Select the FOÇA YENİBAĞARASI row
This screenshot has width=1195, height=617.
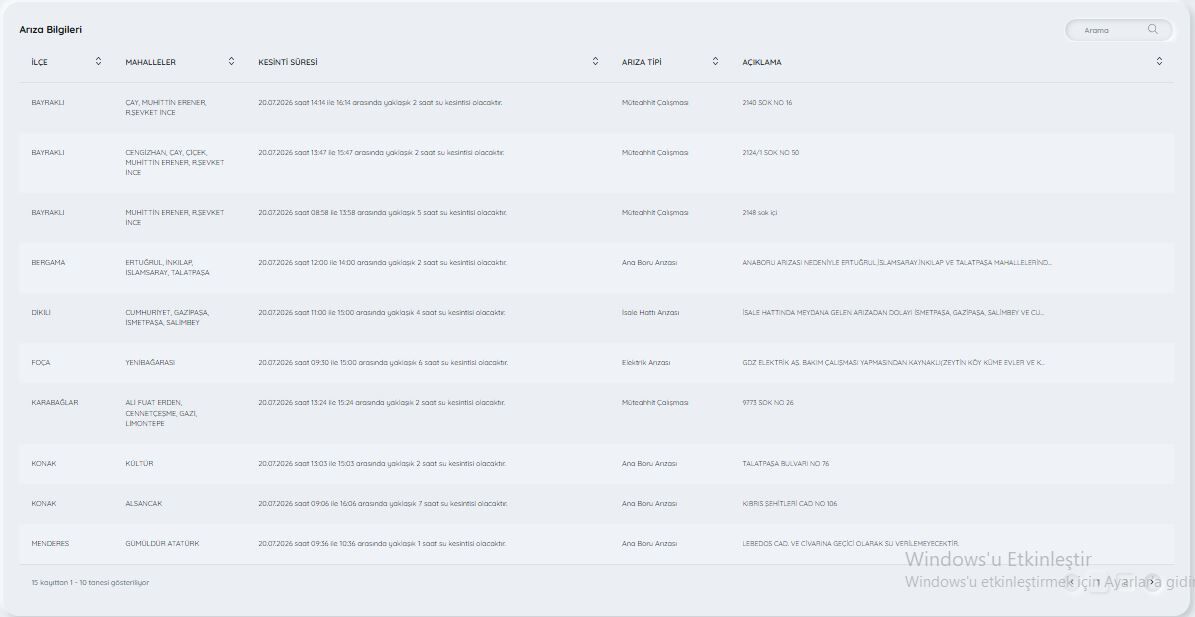pos(597,363)
